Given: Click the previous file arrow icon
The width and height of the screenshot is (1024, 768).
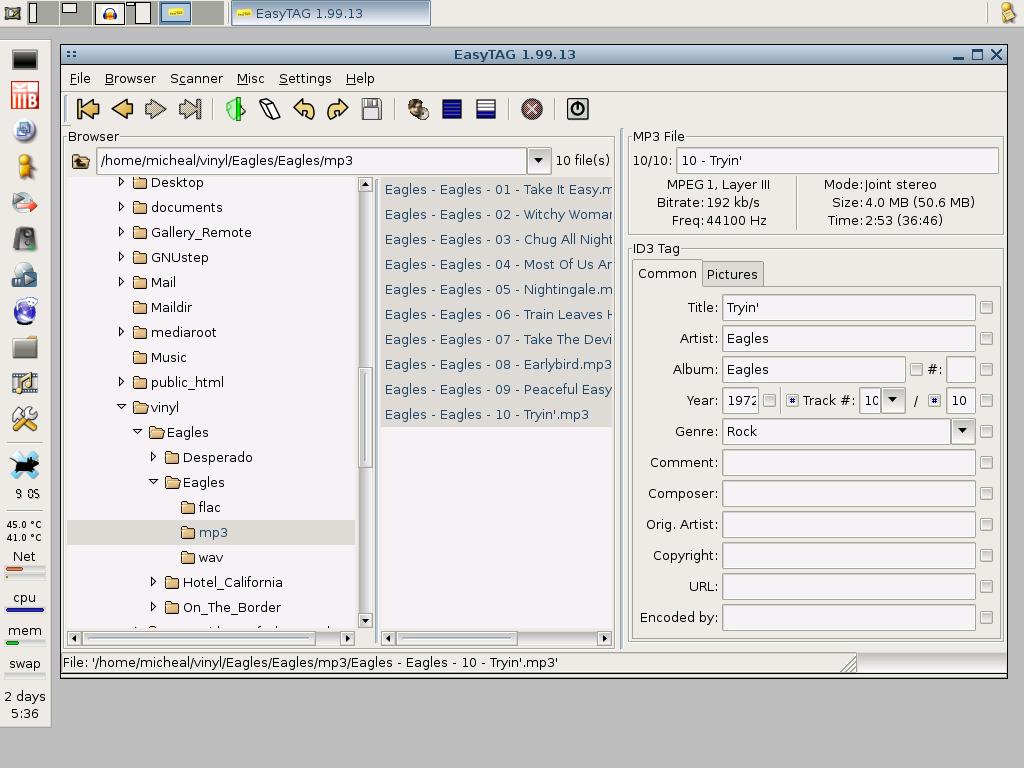Looking at the screenshot, I should coord(122,109).
